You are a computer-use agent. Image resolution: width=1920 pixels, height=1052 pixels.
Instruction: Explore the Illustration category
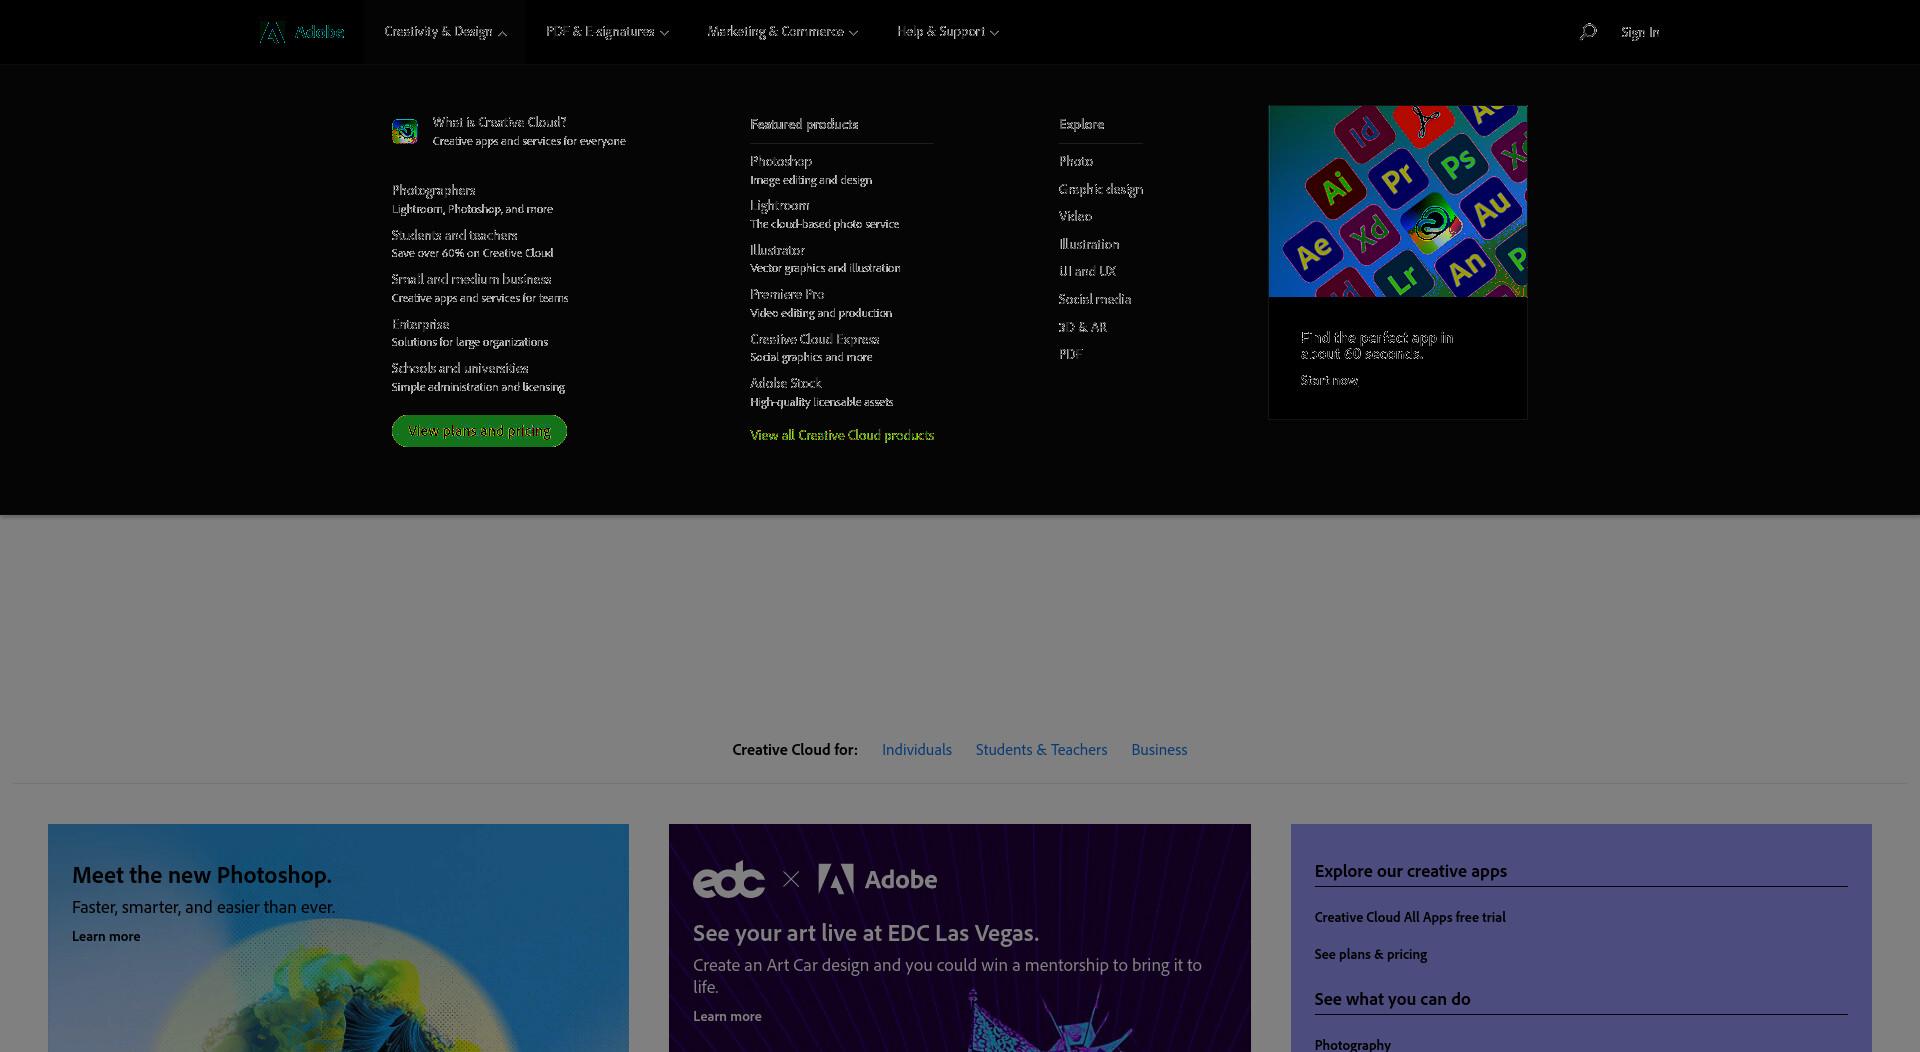coord(1089,244)
